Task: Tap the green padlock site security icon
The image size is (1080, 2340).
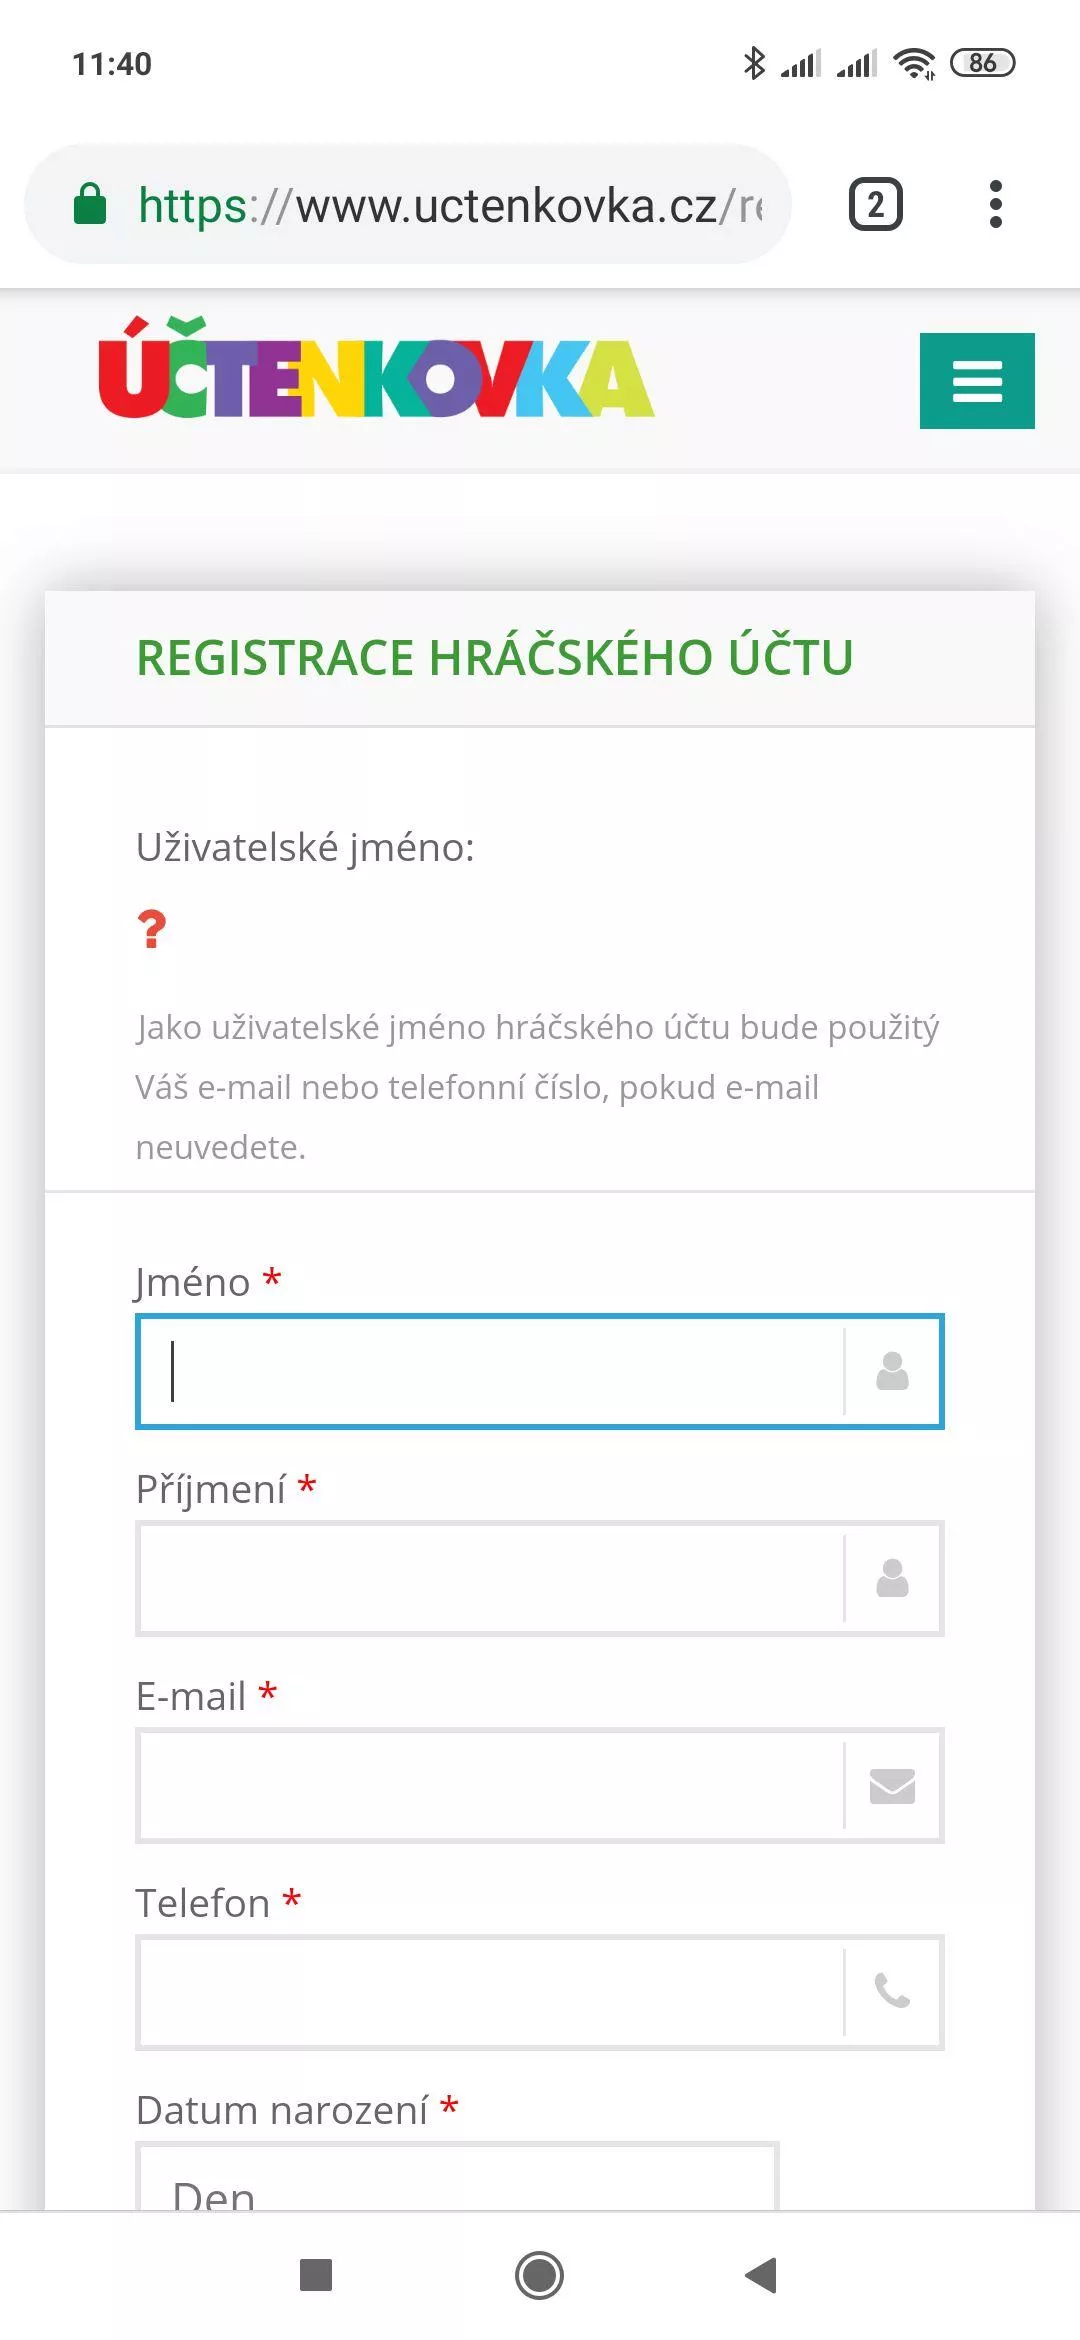Action: (90, 204)
